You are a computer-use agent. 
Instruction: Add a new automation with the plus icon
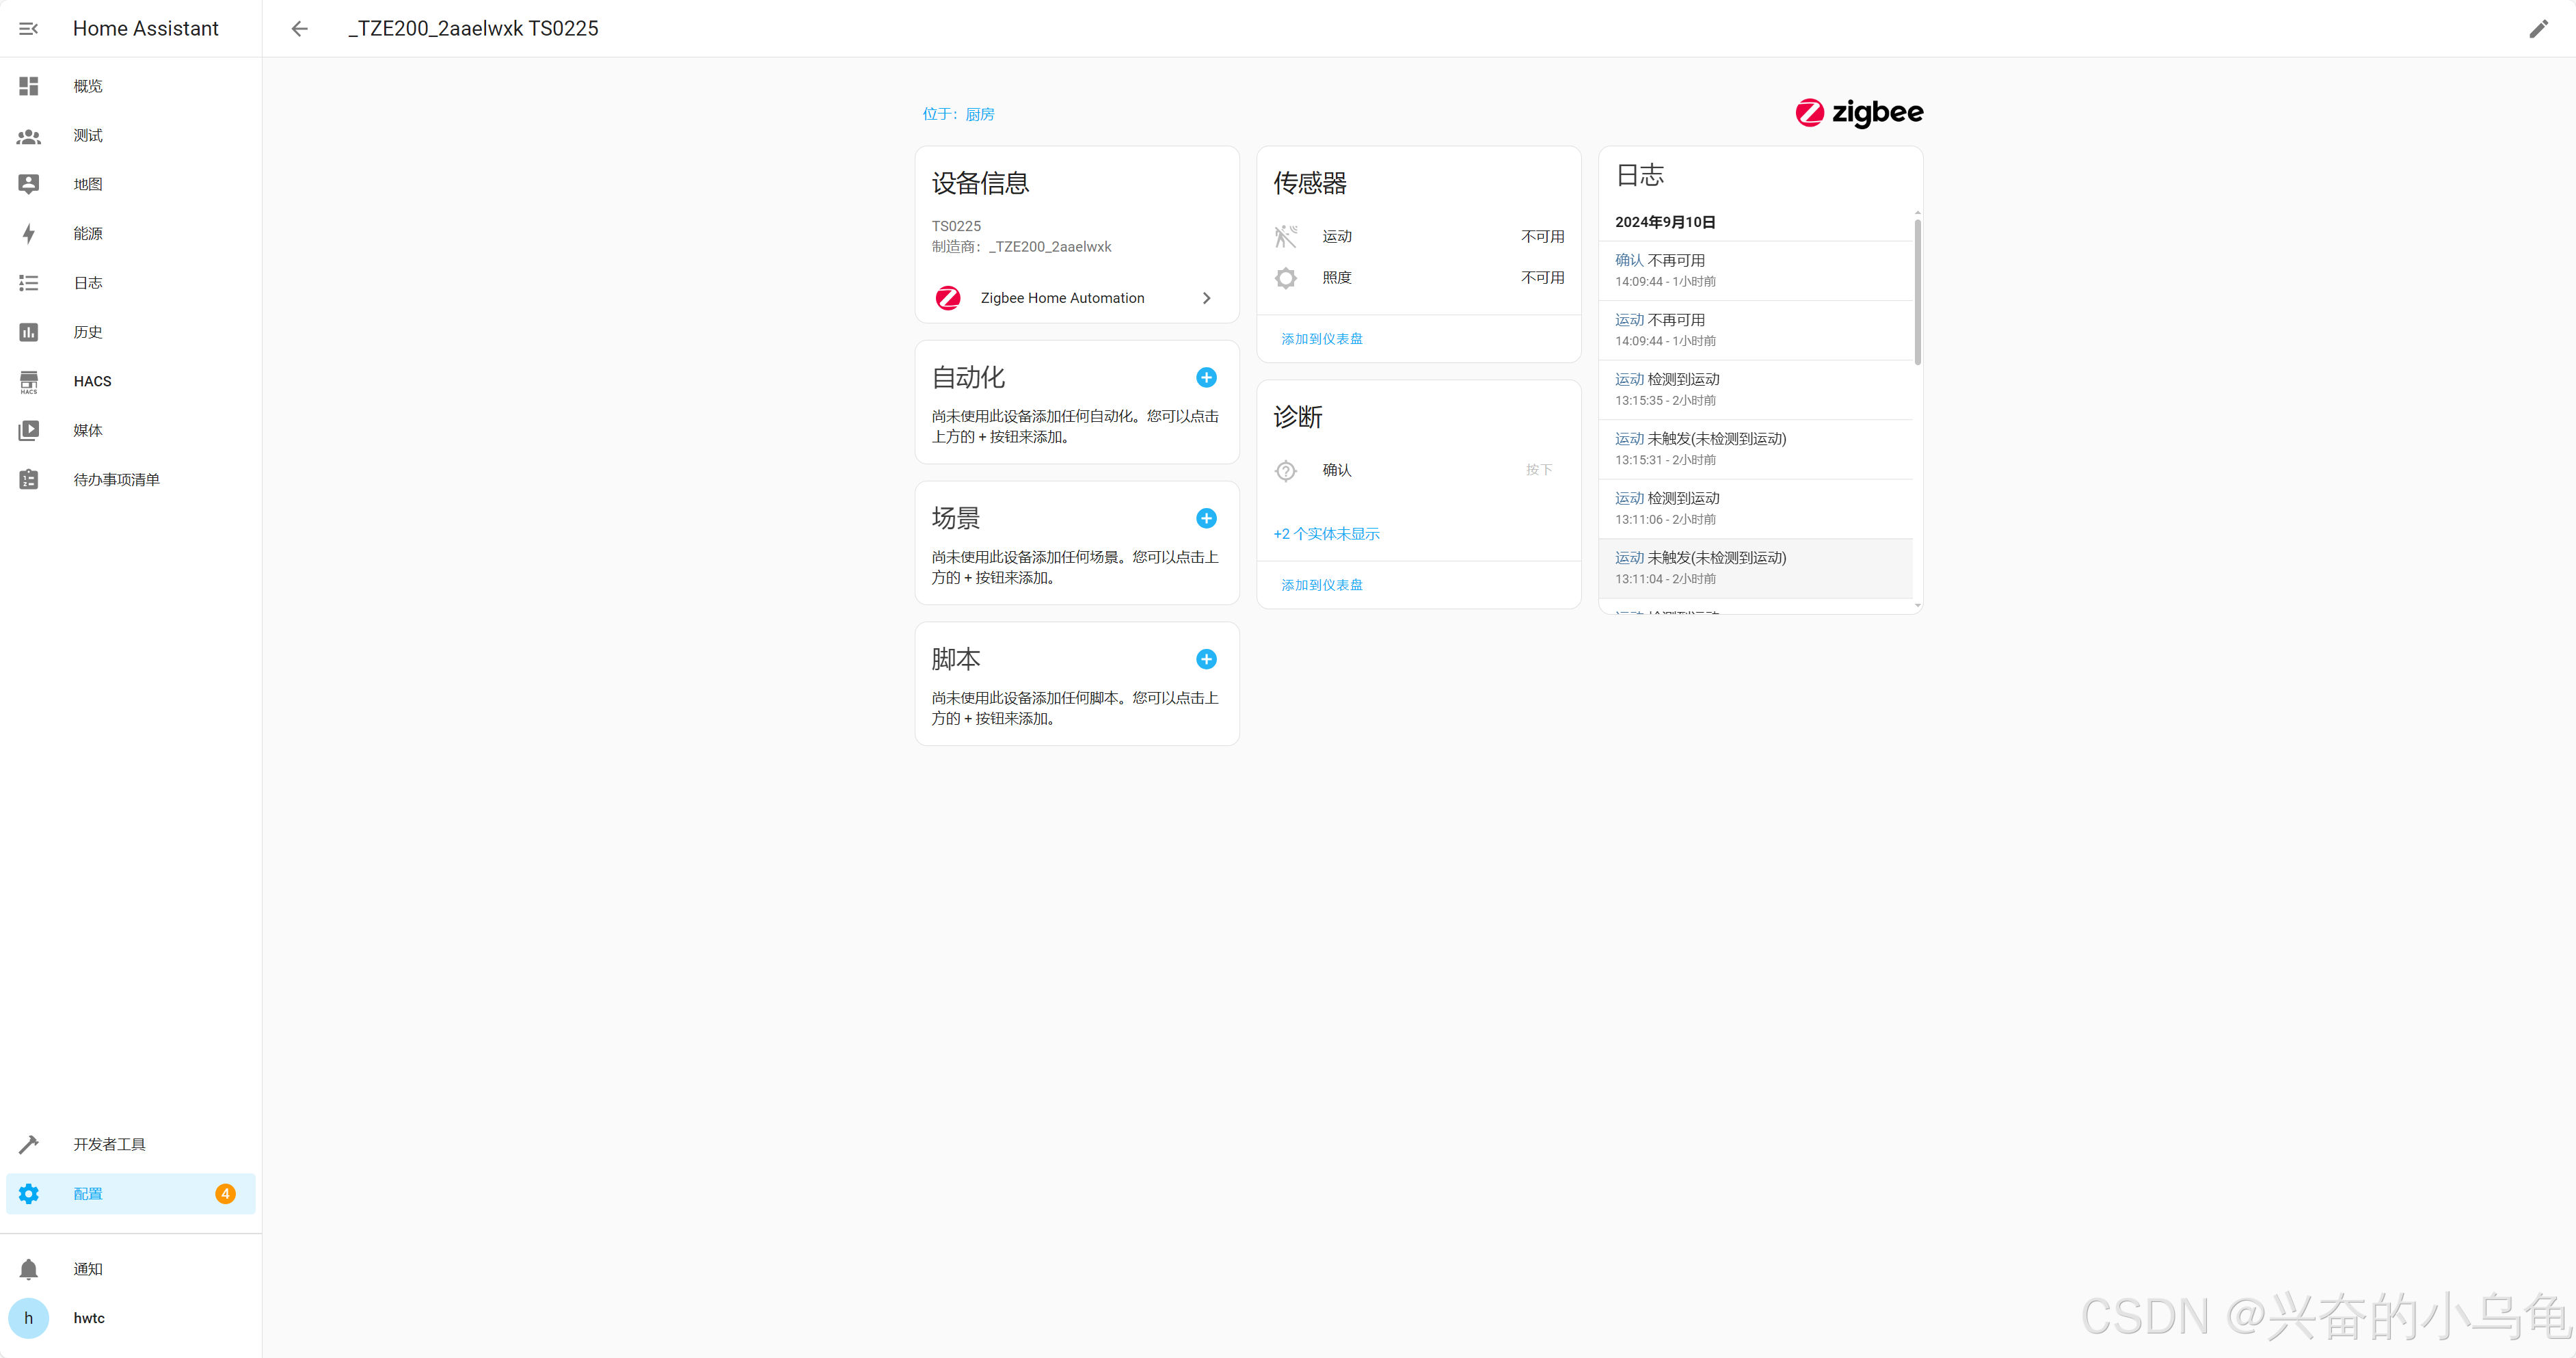point(1206,377)
